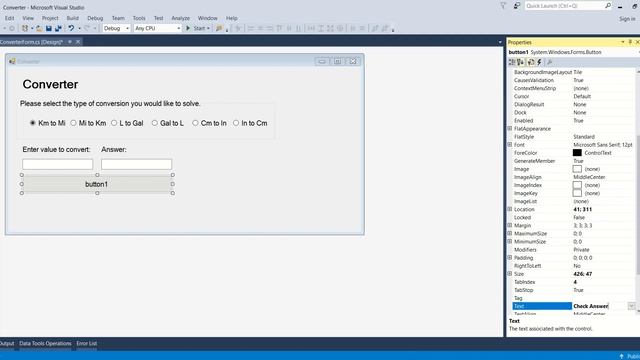The height and width of the screenshot is (360, 640).
Task: Click the Enabled property value True
Action: coord(578,120)
